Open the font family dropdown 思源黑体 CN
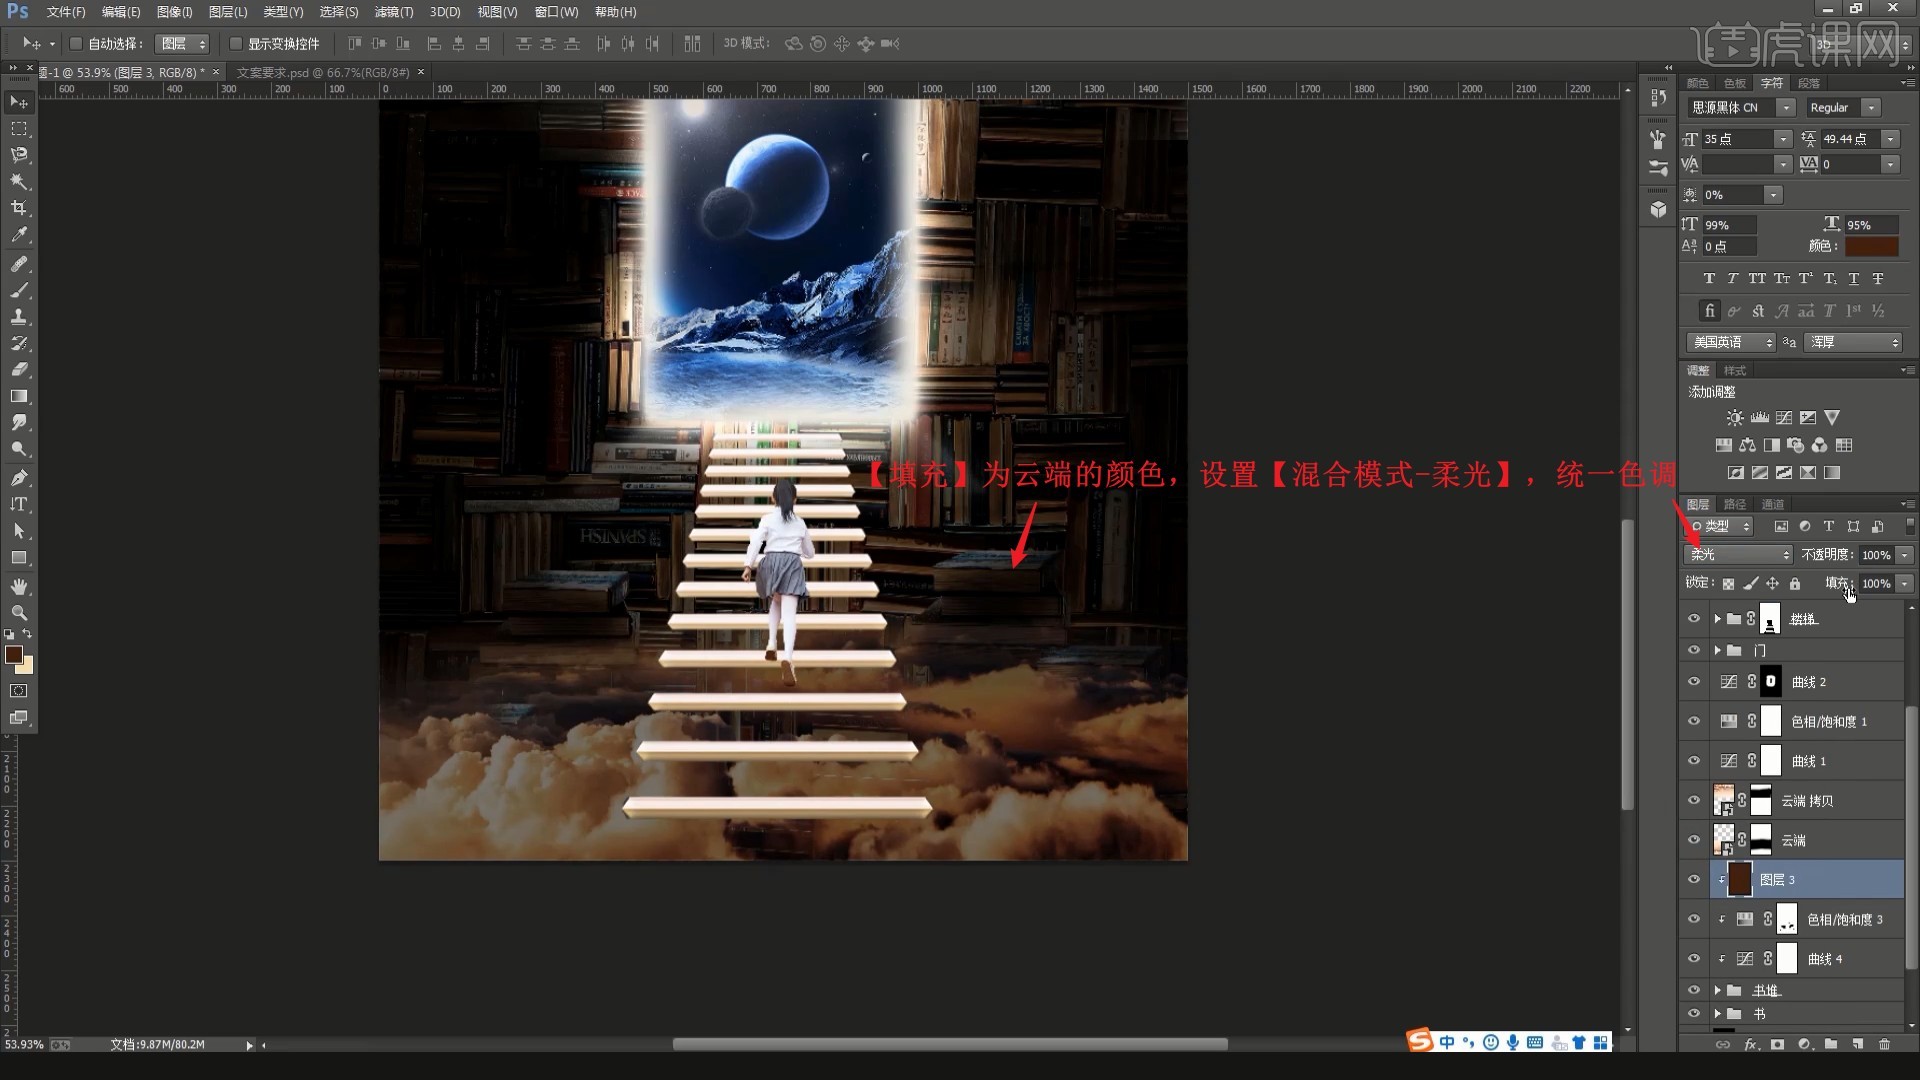Image resolution: width=1920 pixels, height=1080 pixels. (x=1785, y=108)
